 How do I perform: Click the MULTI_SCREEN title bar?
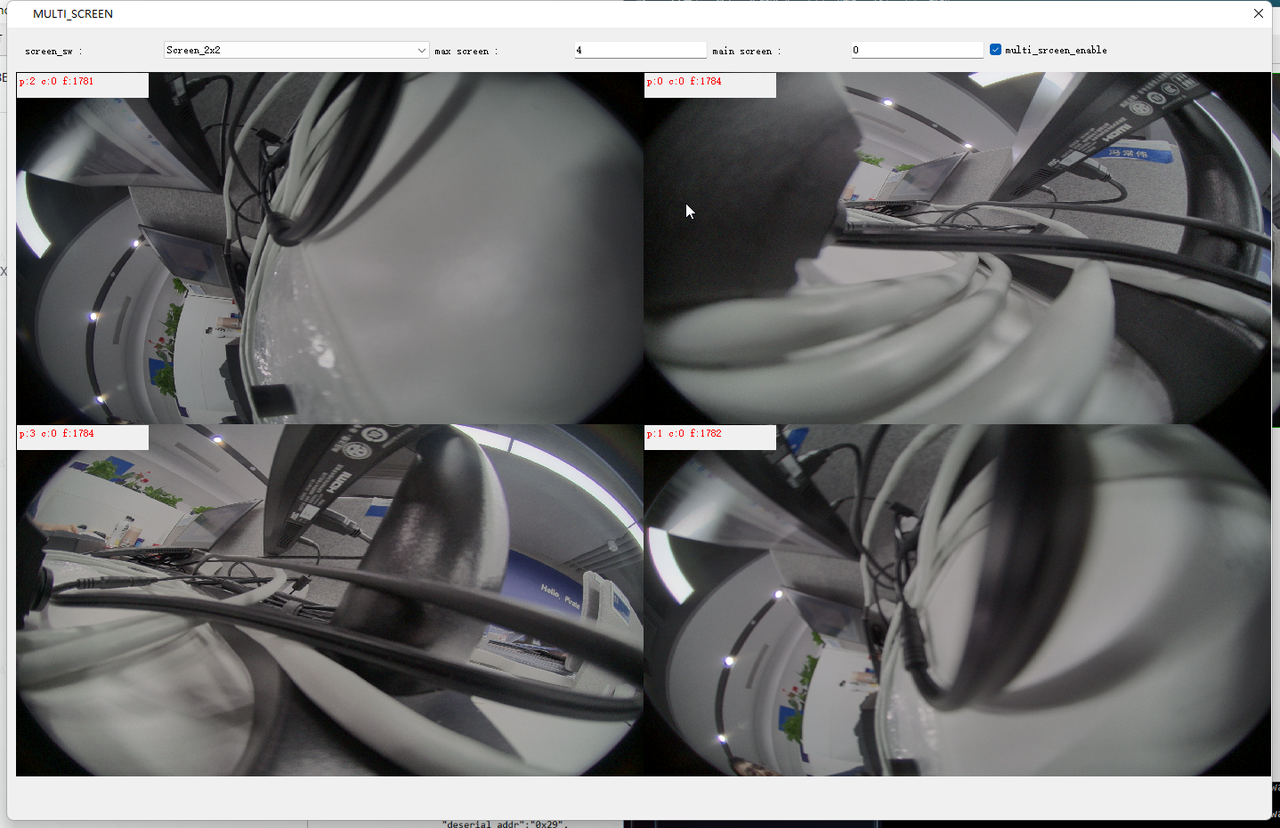[600, 14]
